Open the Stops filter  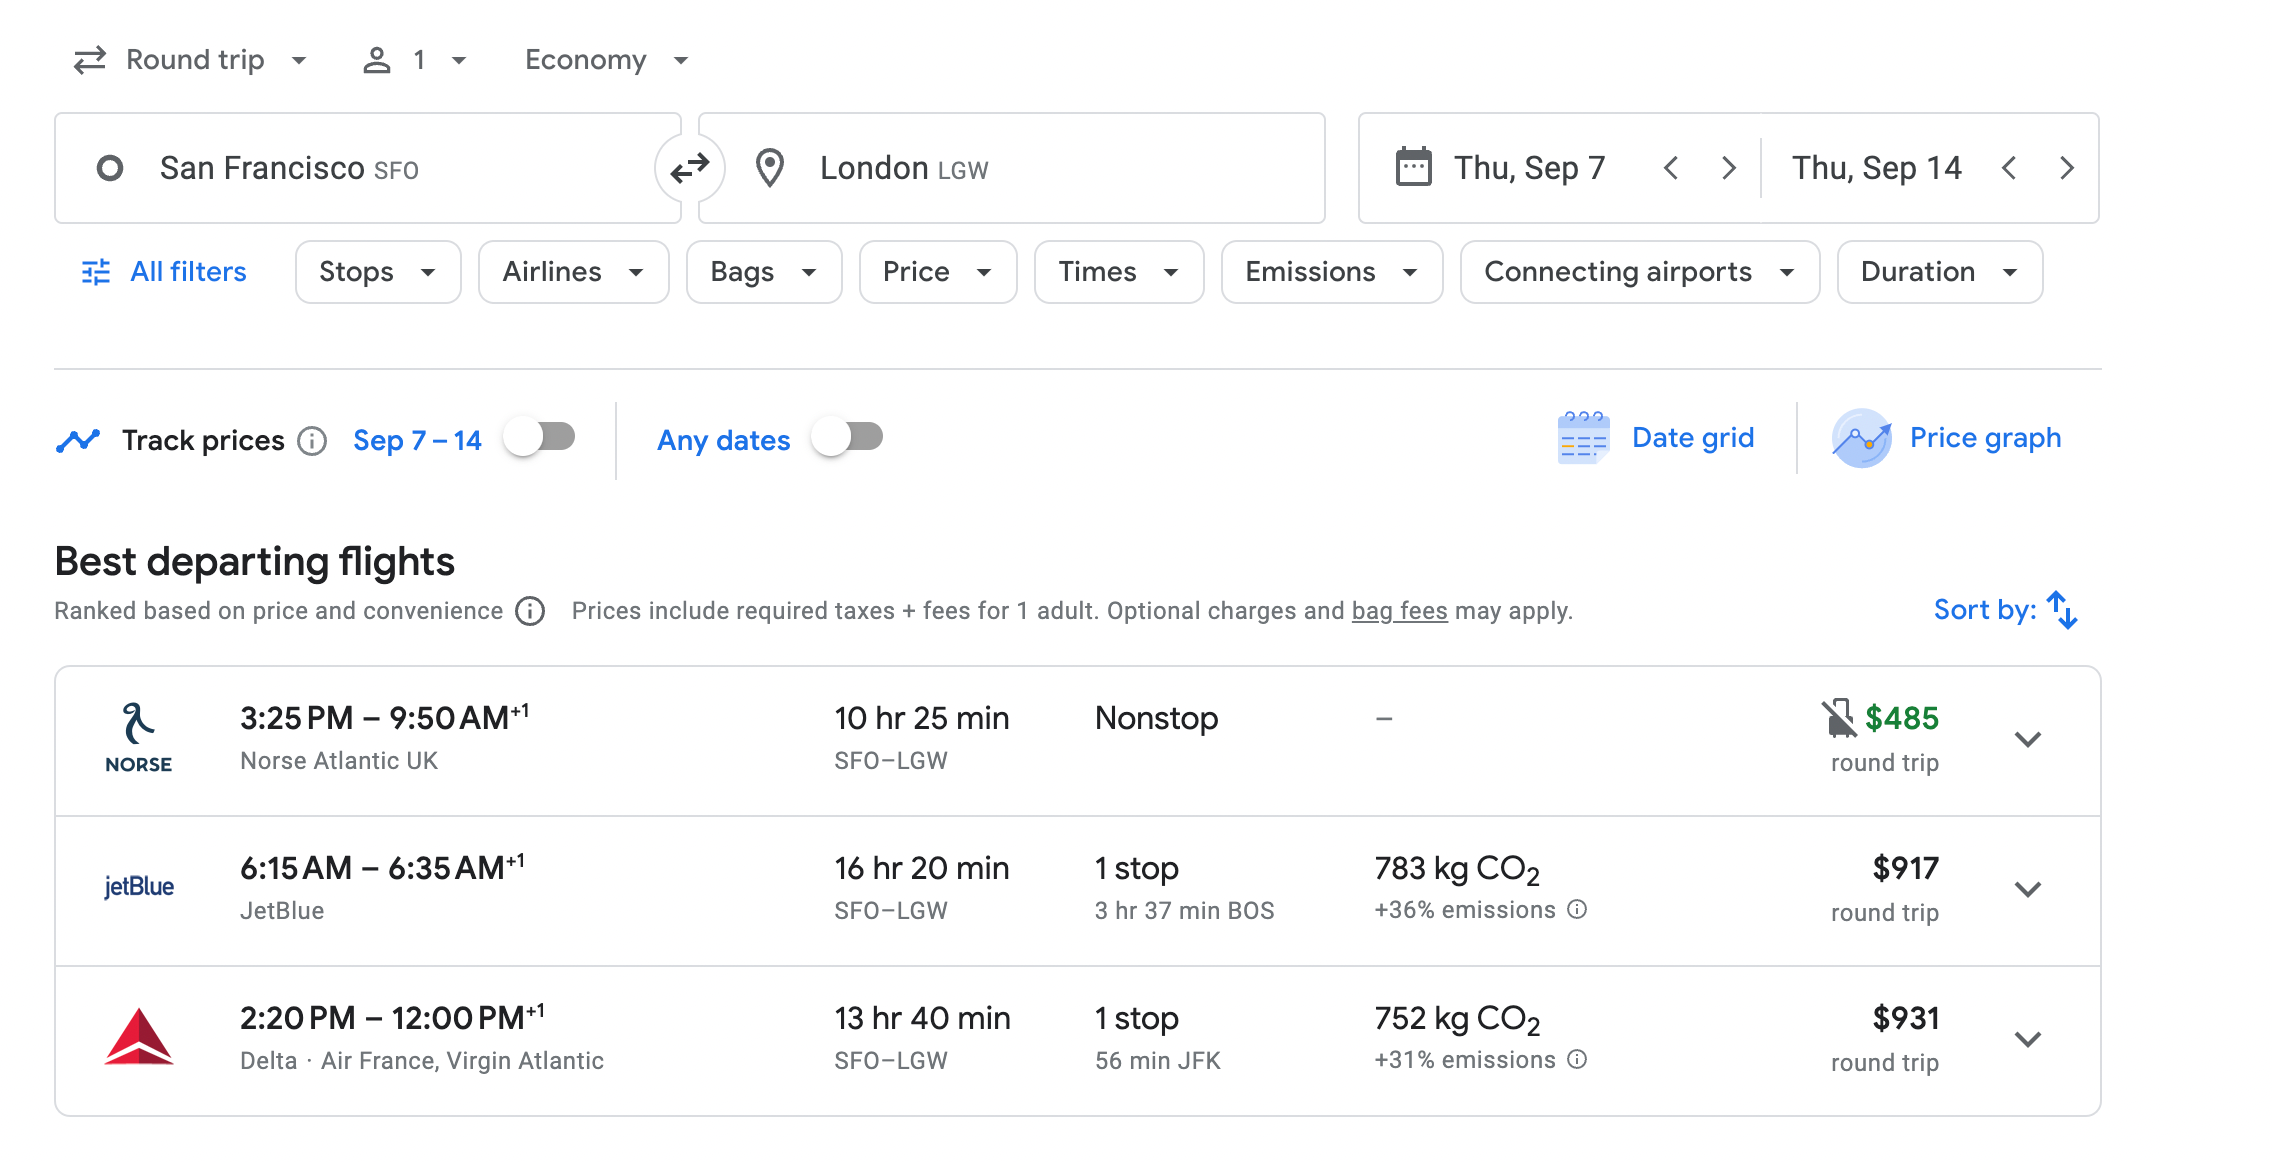pyautogui.click(x=377, y=272)
